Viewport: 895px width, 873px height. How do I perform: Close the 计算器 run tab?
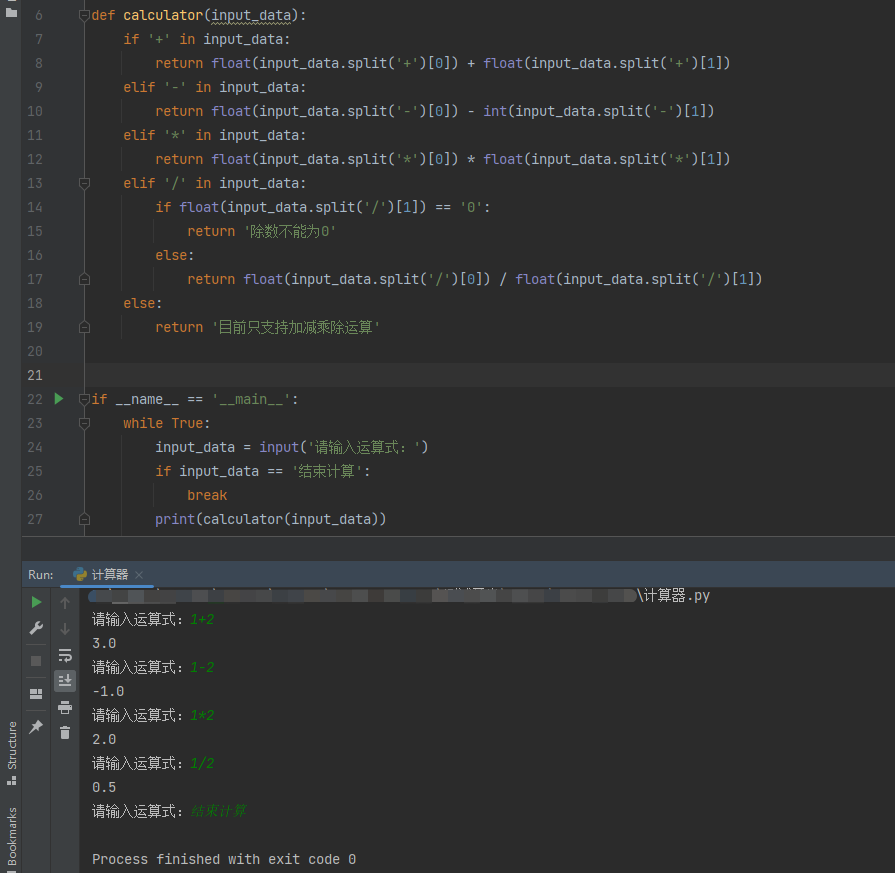[x=139, y=575]
